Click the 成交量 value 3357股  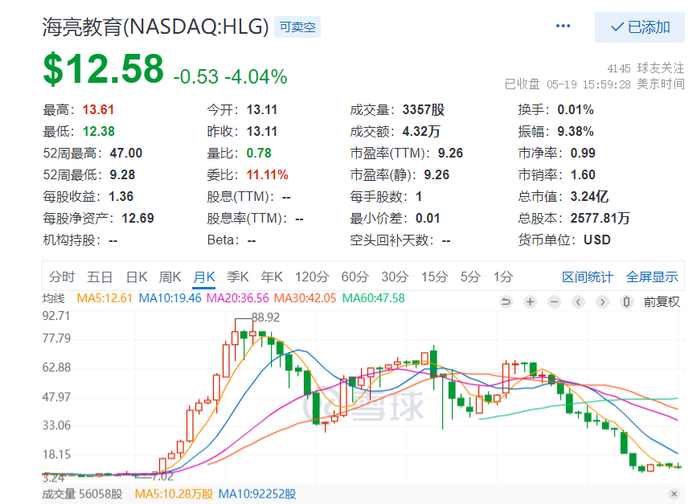coord(423,110)
